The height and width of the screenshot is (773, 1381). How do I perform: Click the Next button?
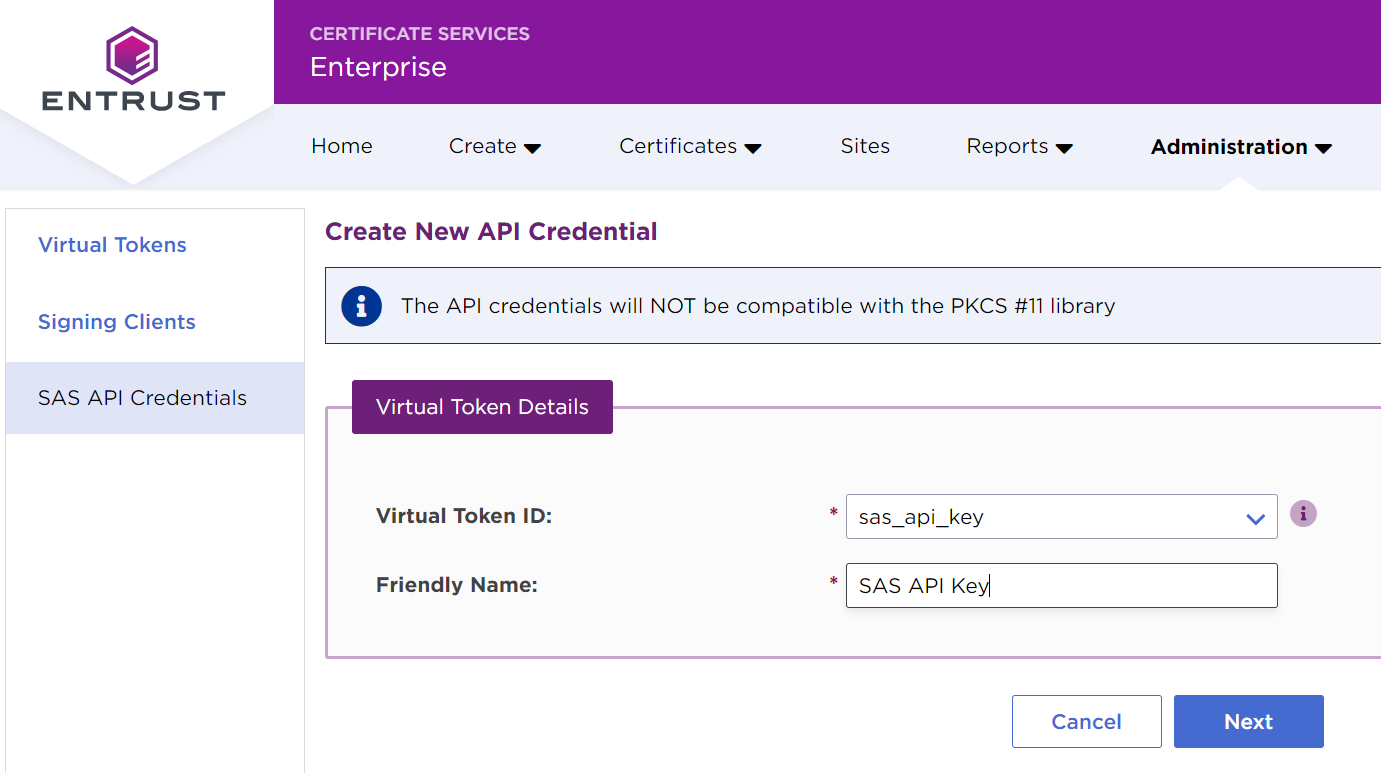1248,722
